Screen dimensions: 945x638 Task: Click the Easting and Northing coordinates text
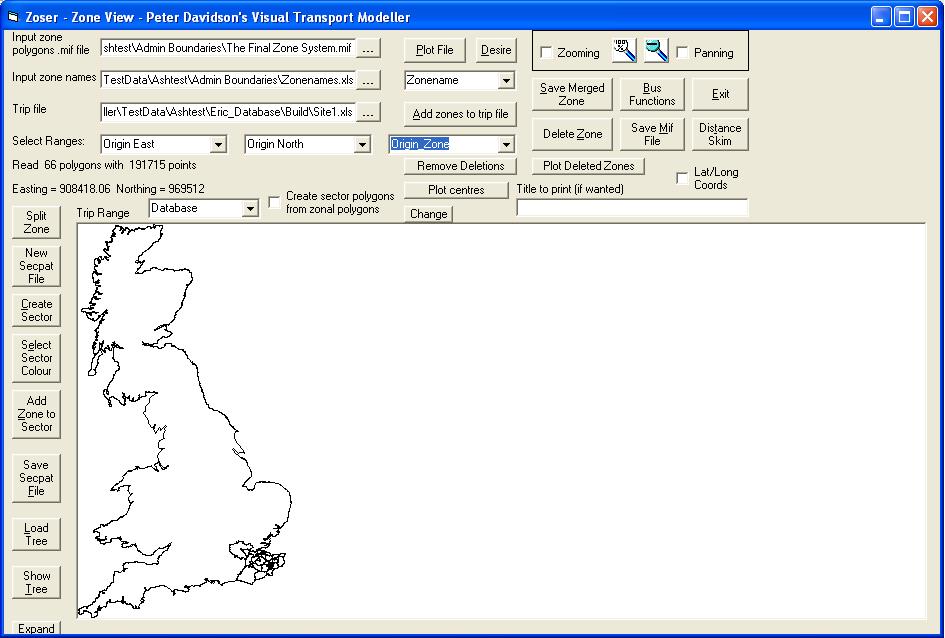(x=108, y=189)
